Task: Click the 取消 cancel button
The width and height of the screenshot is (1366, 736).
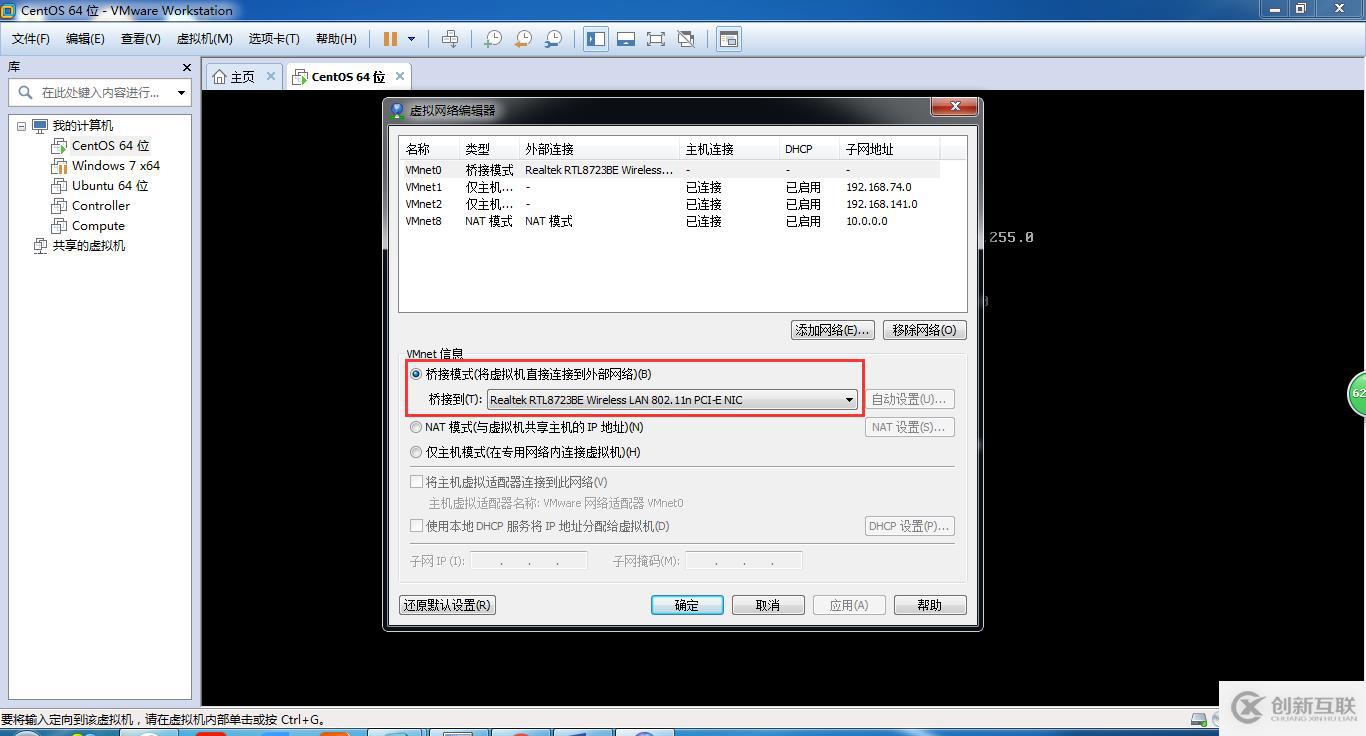Action: tap(768, 605)
